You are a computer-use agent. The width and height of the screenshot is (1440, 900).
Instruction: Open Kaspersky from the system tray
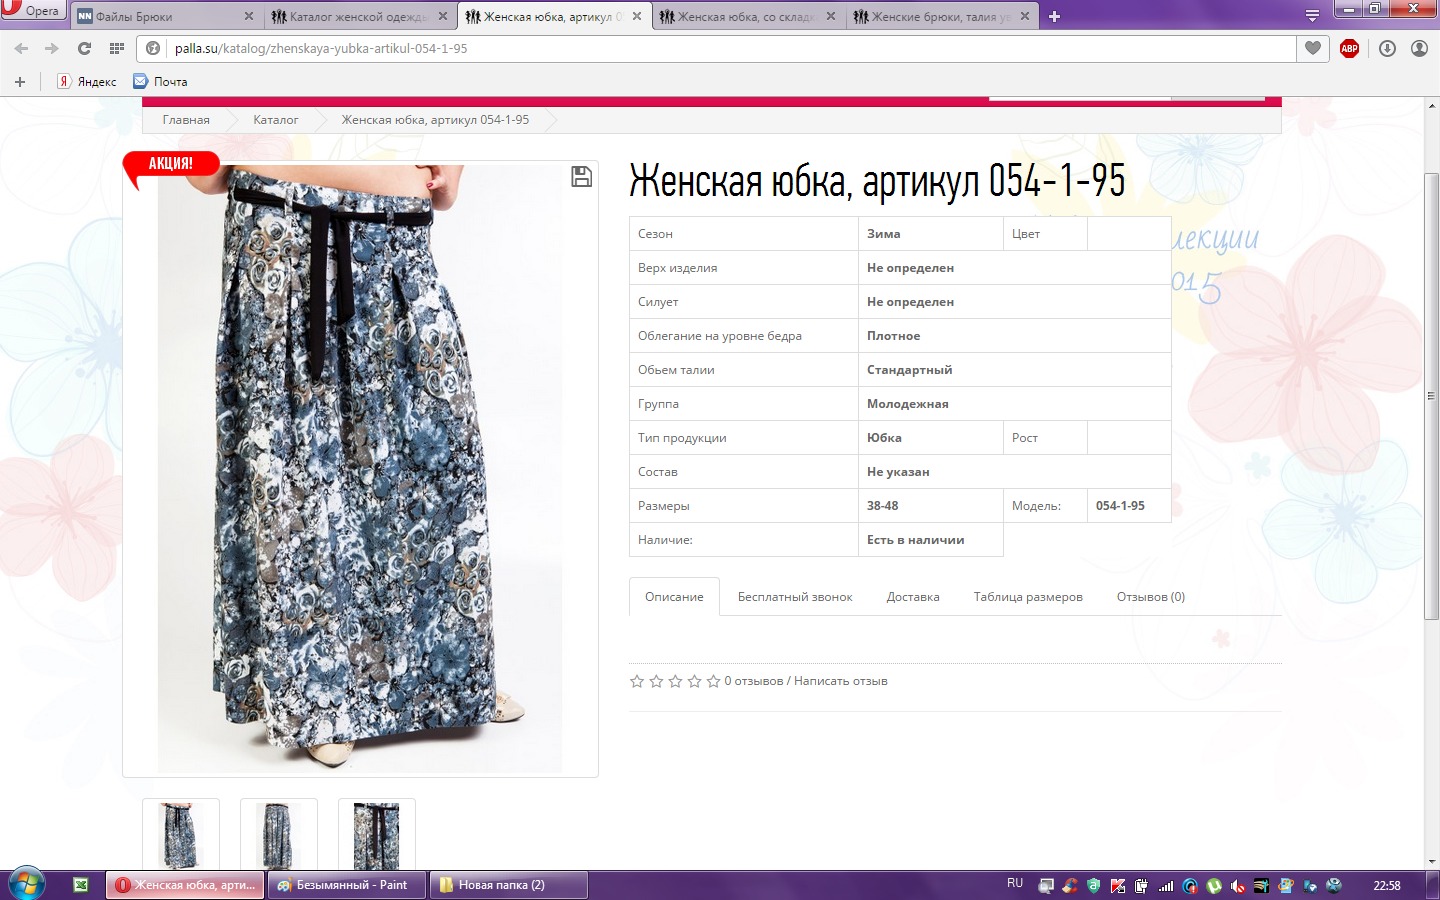click(x=1118, y=886)
